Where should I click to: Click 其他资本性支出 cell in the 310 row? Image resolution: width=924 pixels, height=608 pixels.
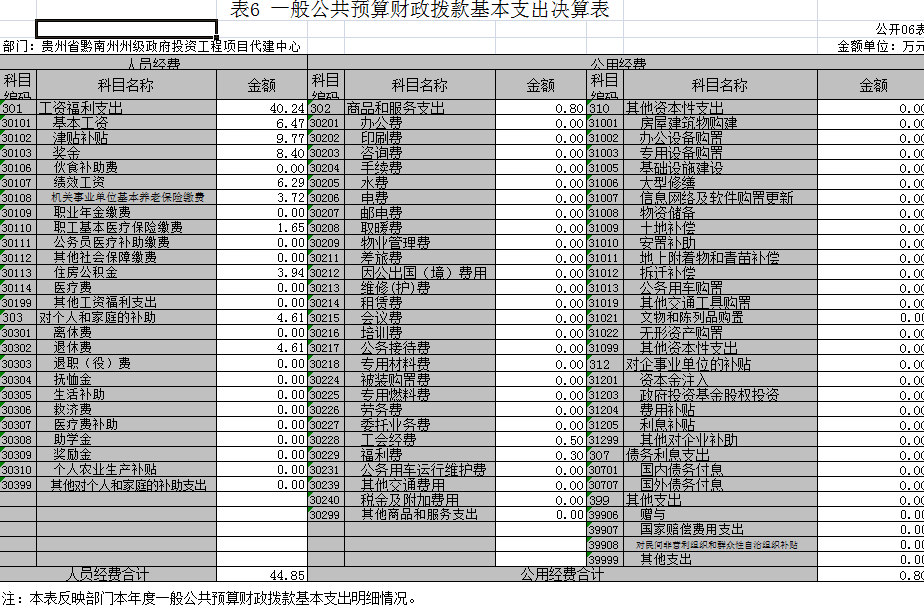pyautogui.click(x=720, y=108)
